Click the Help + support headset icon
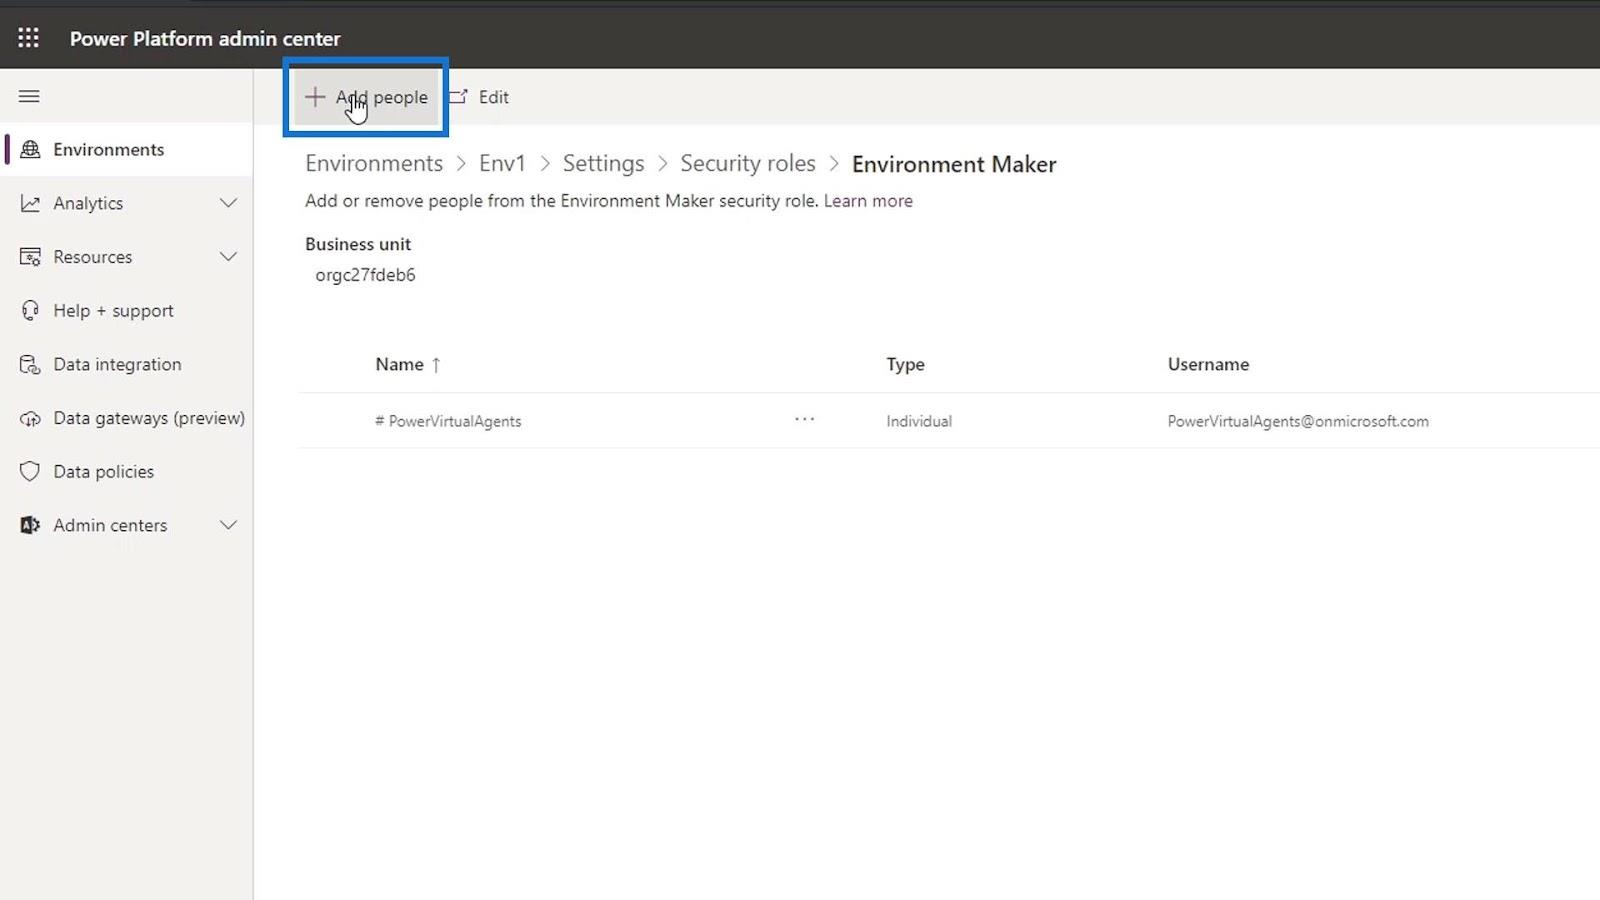1600x900 pixels. 30,311
